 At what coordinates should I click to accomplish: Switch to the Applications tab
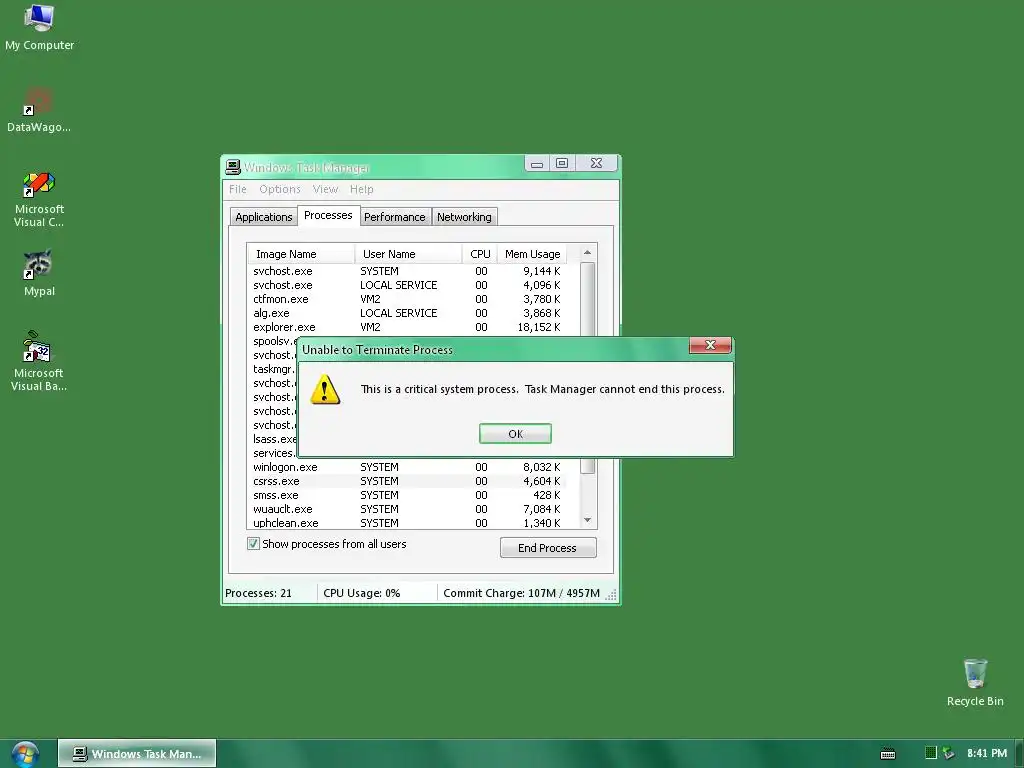pos(263,217)
